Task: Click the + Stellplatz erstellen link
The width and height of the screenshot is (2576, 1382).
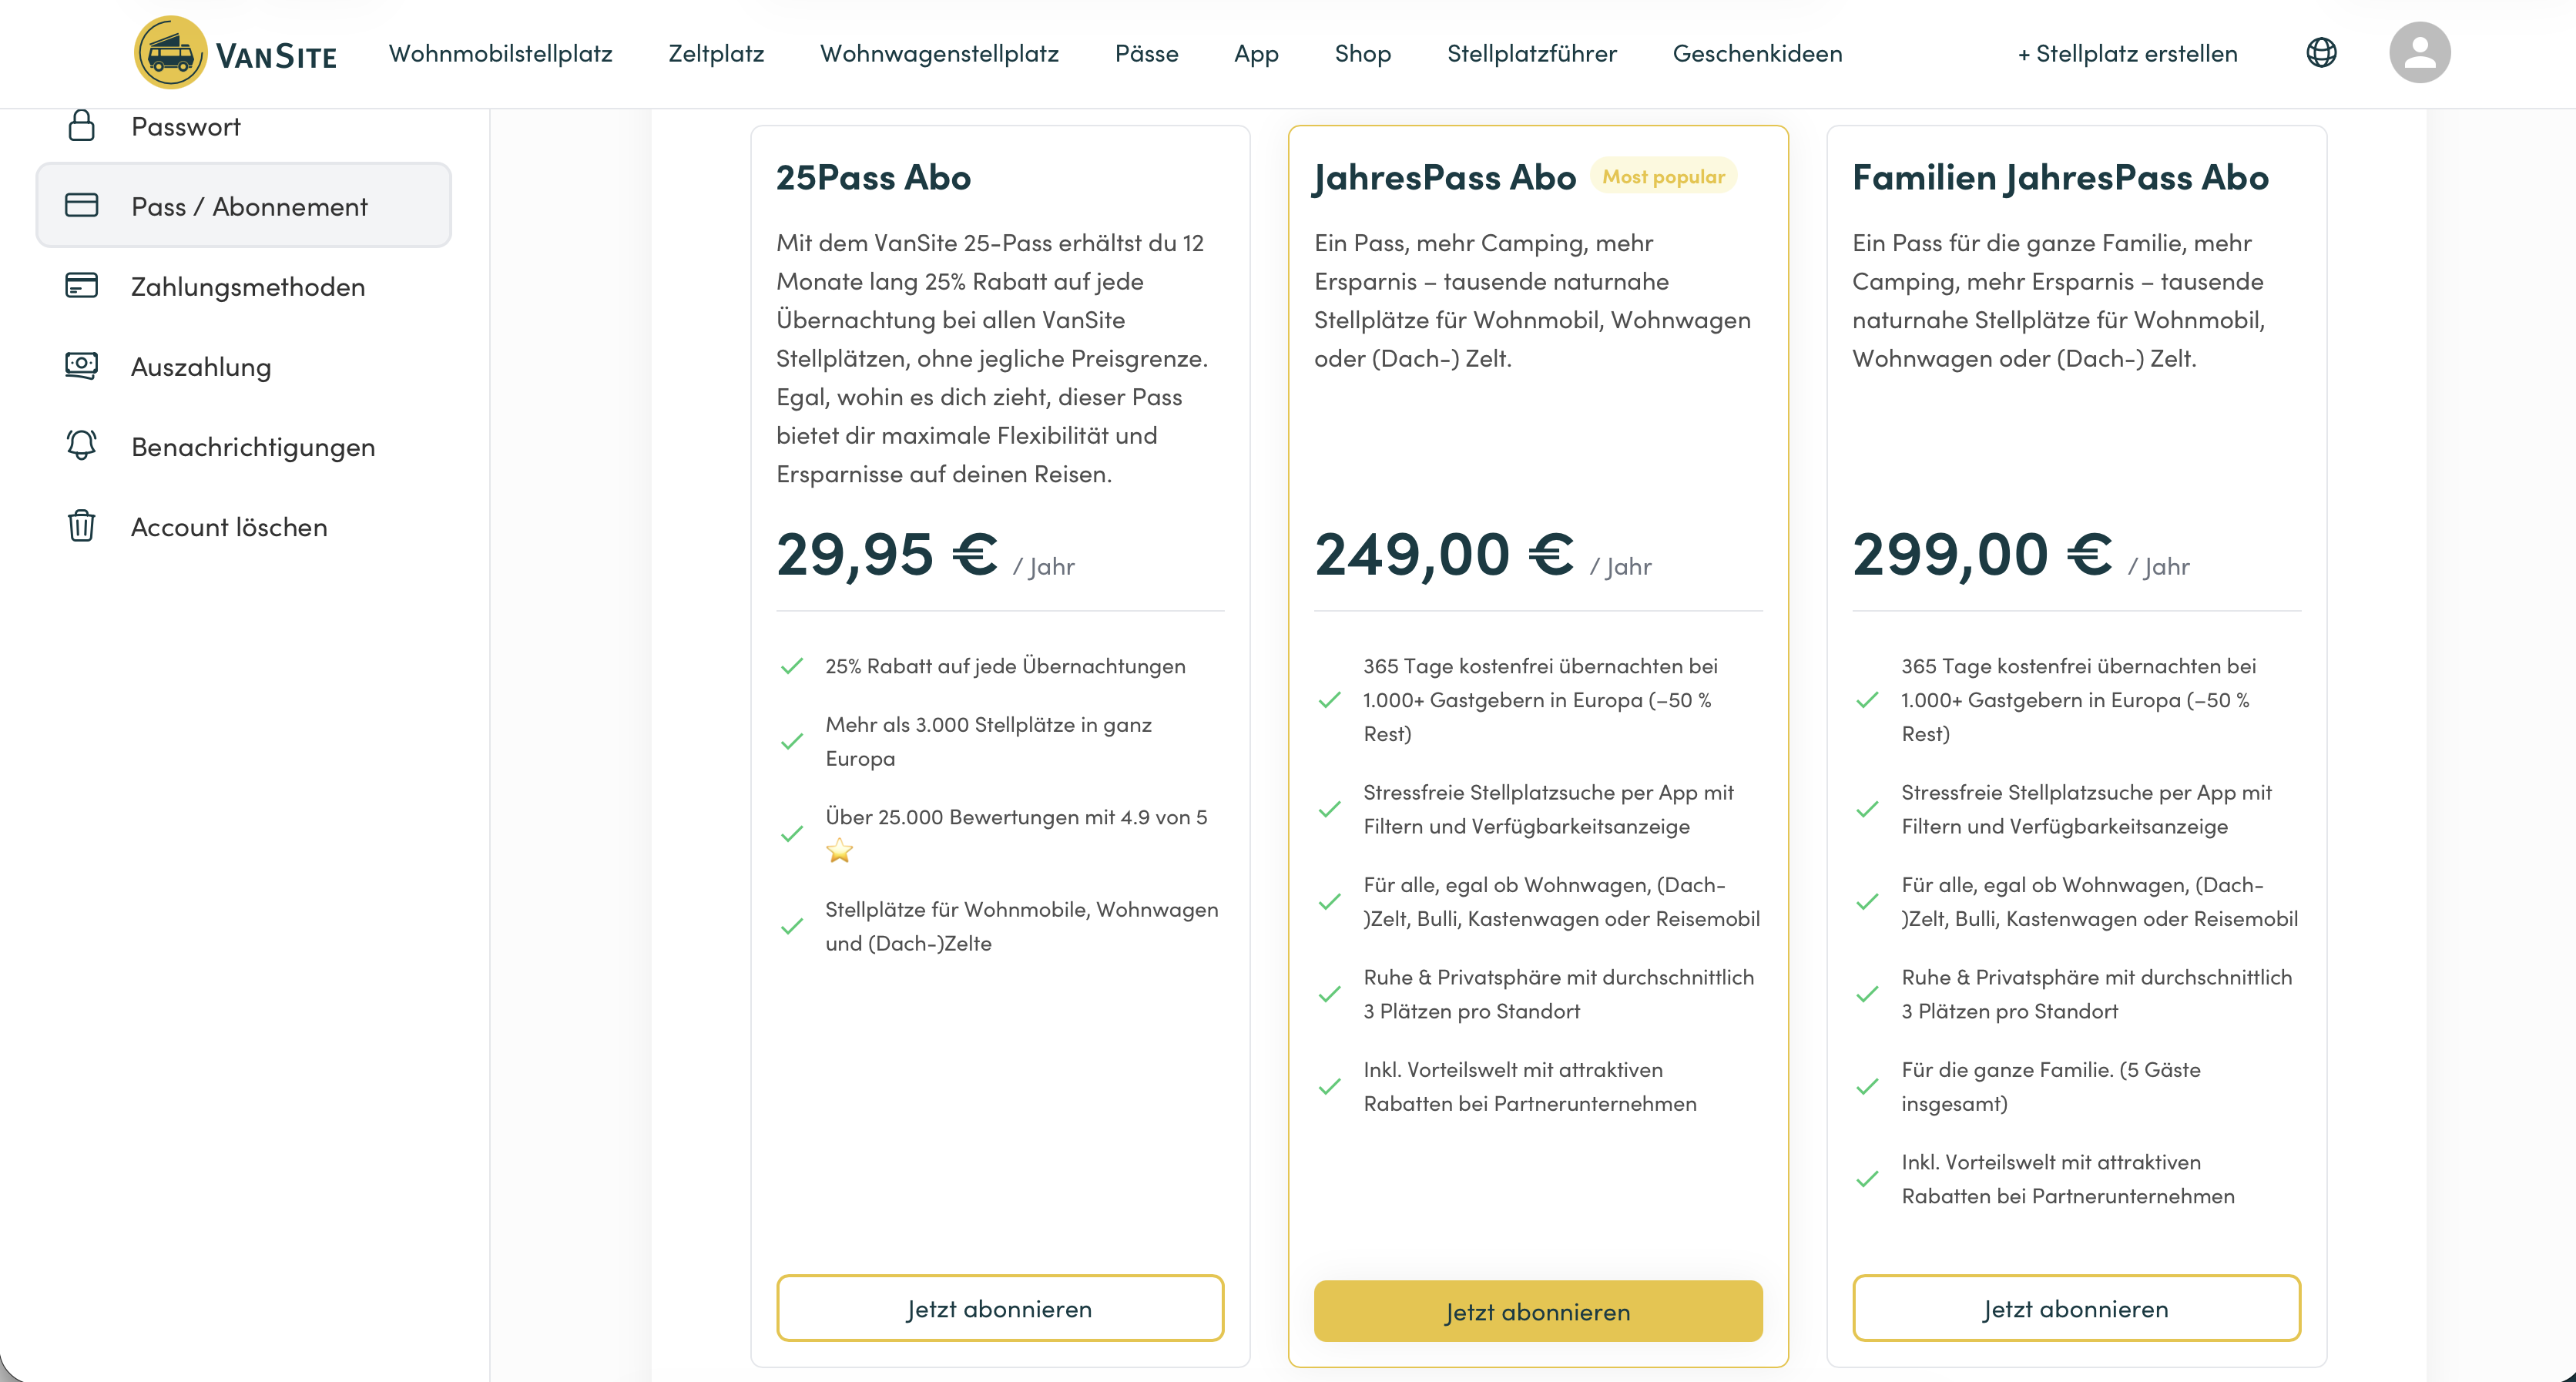Action: (2127, 54)
